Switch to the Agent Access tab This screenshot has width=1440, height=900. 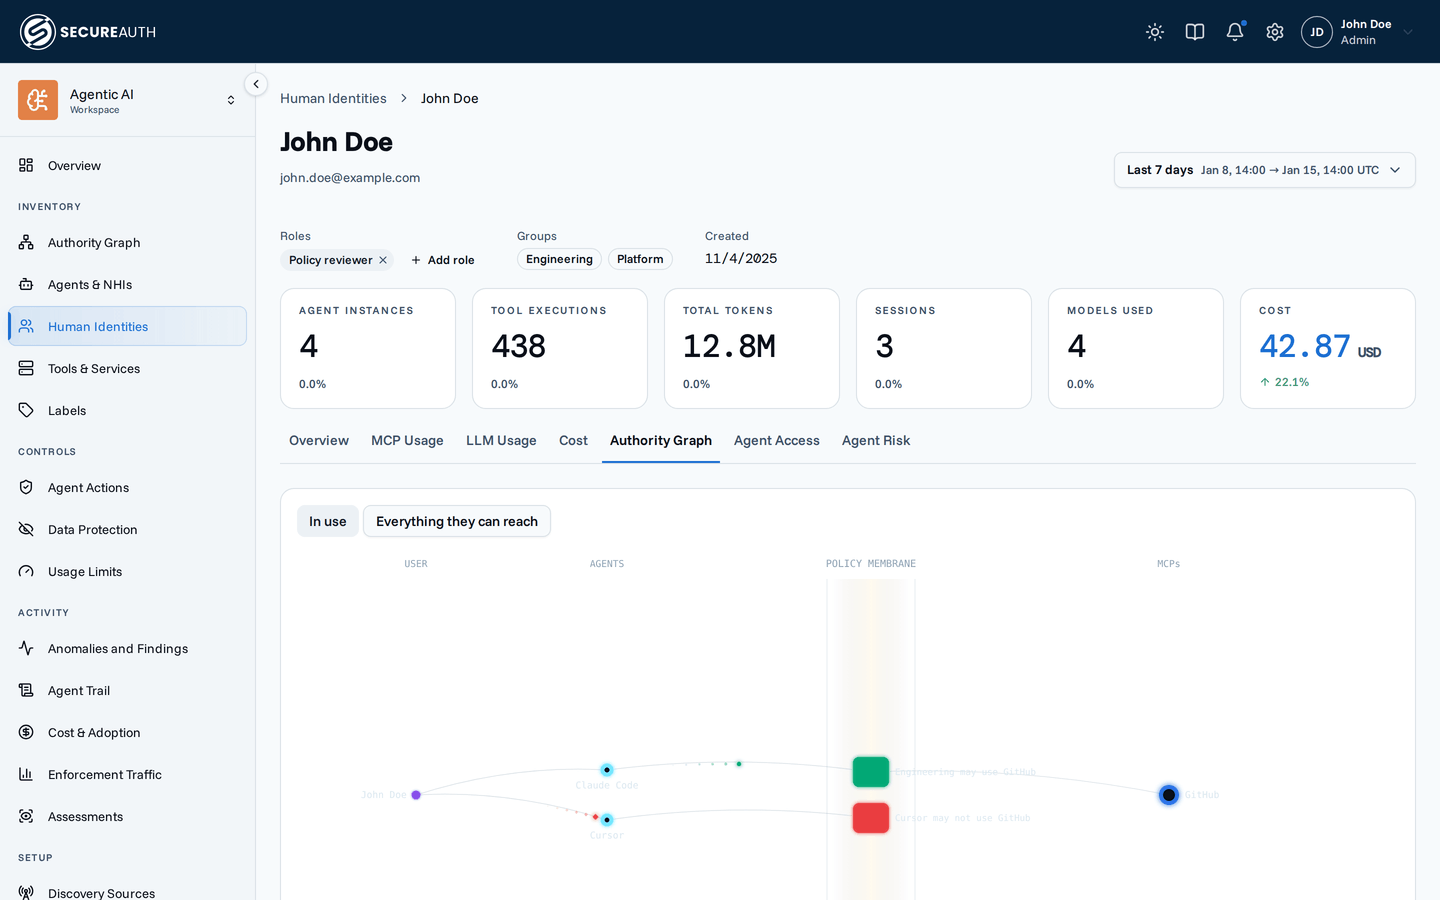[777, 440]
